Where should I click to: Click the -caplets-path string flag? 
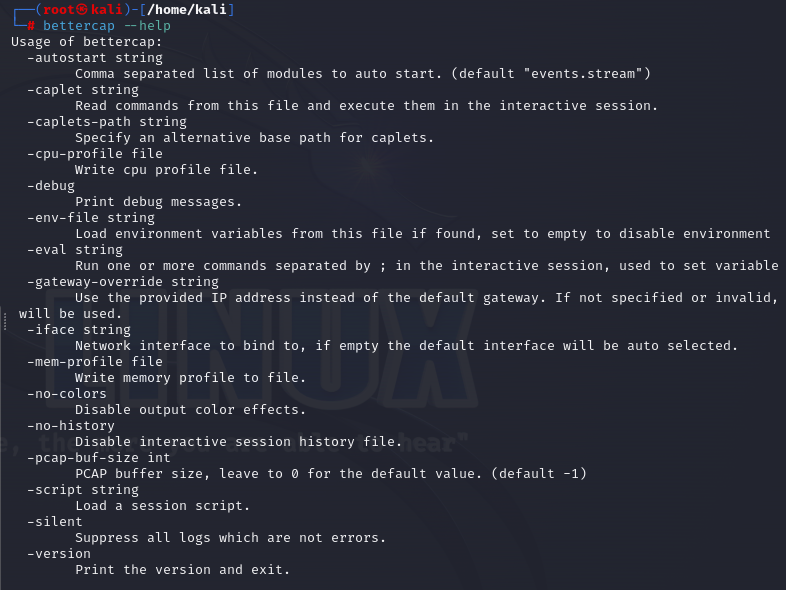point(107,121)
